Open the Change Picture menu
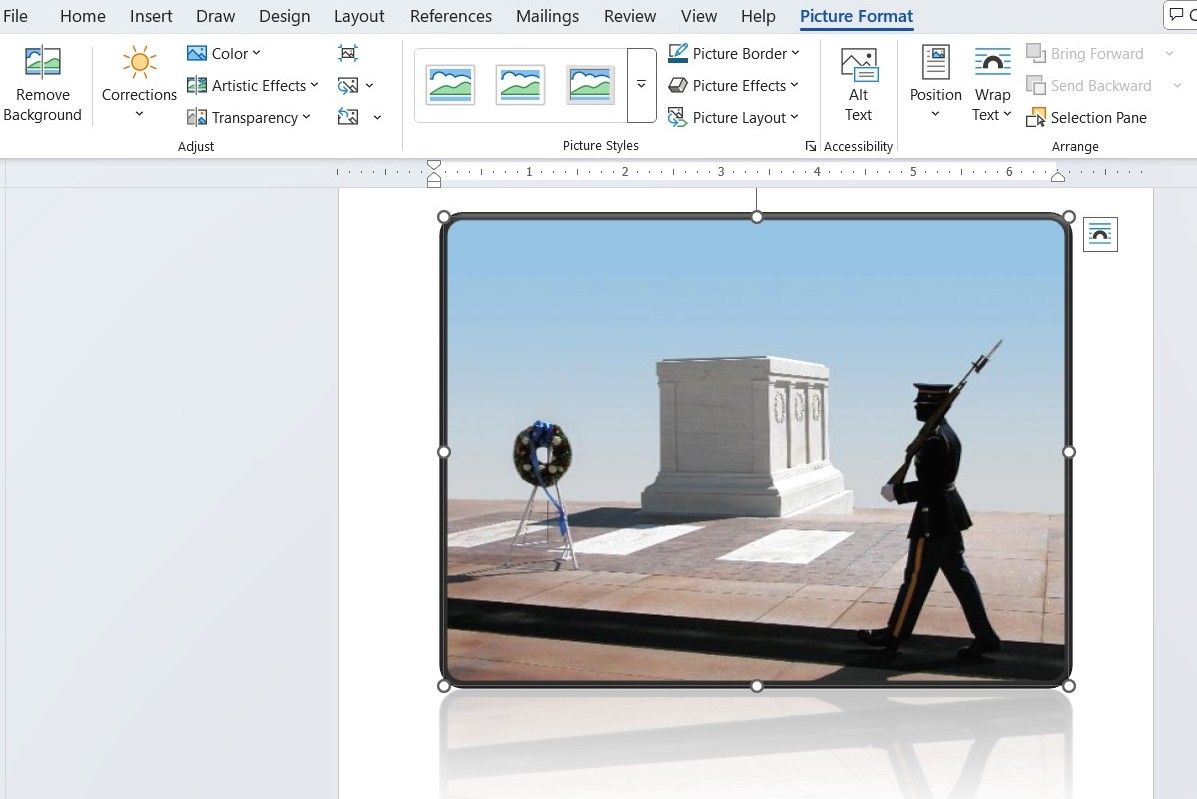Image resolution: width=1197 pixels, height=799 pixels. 356,85
